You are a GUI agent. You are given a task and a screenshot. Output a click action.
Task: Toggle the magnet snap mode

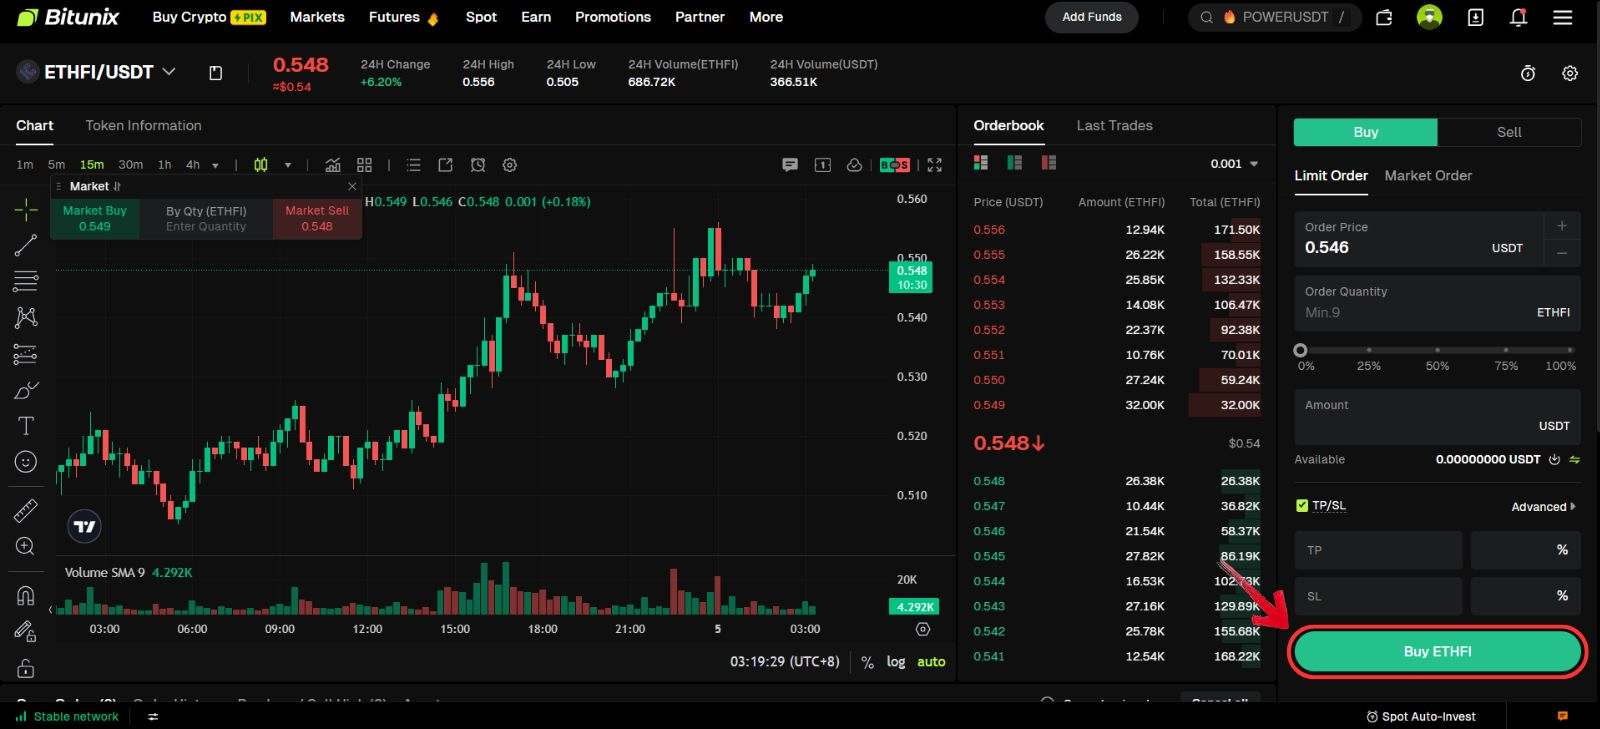point(26,595)
